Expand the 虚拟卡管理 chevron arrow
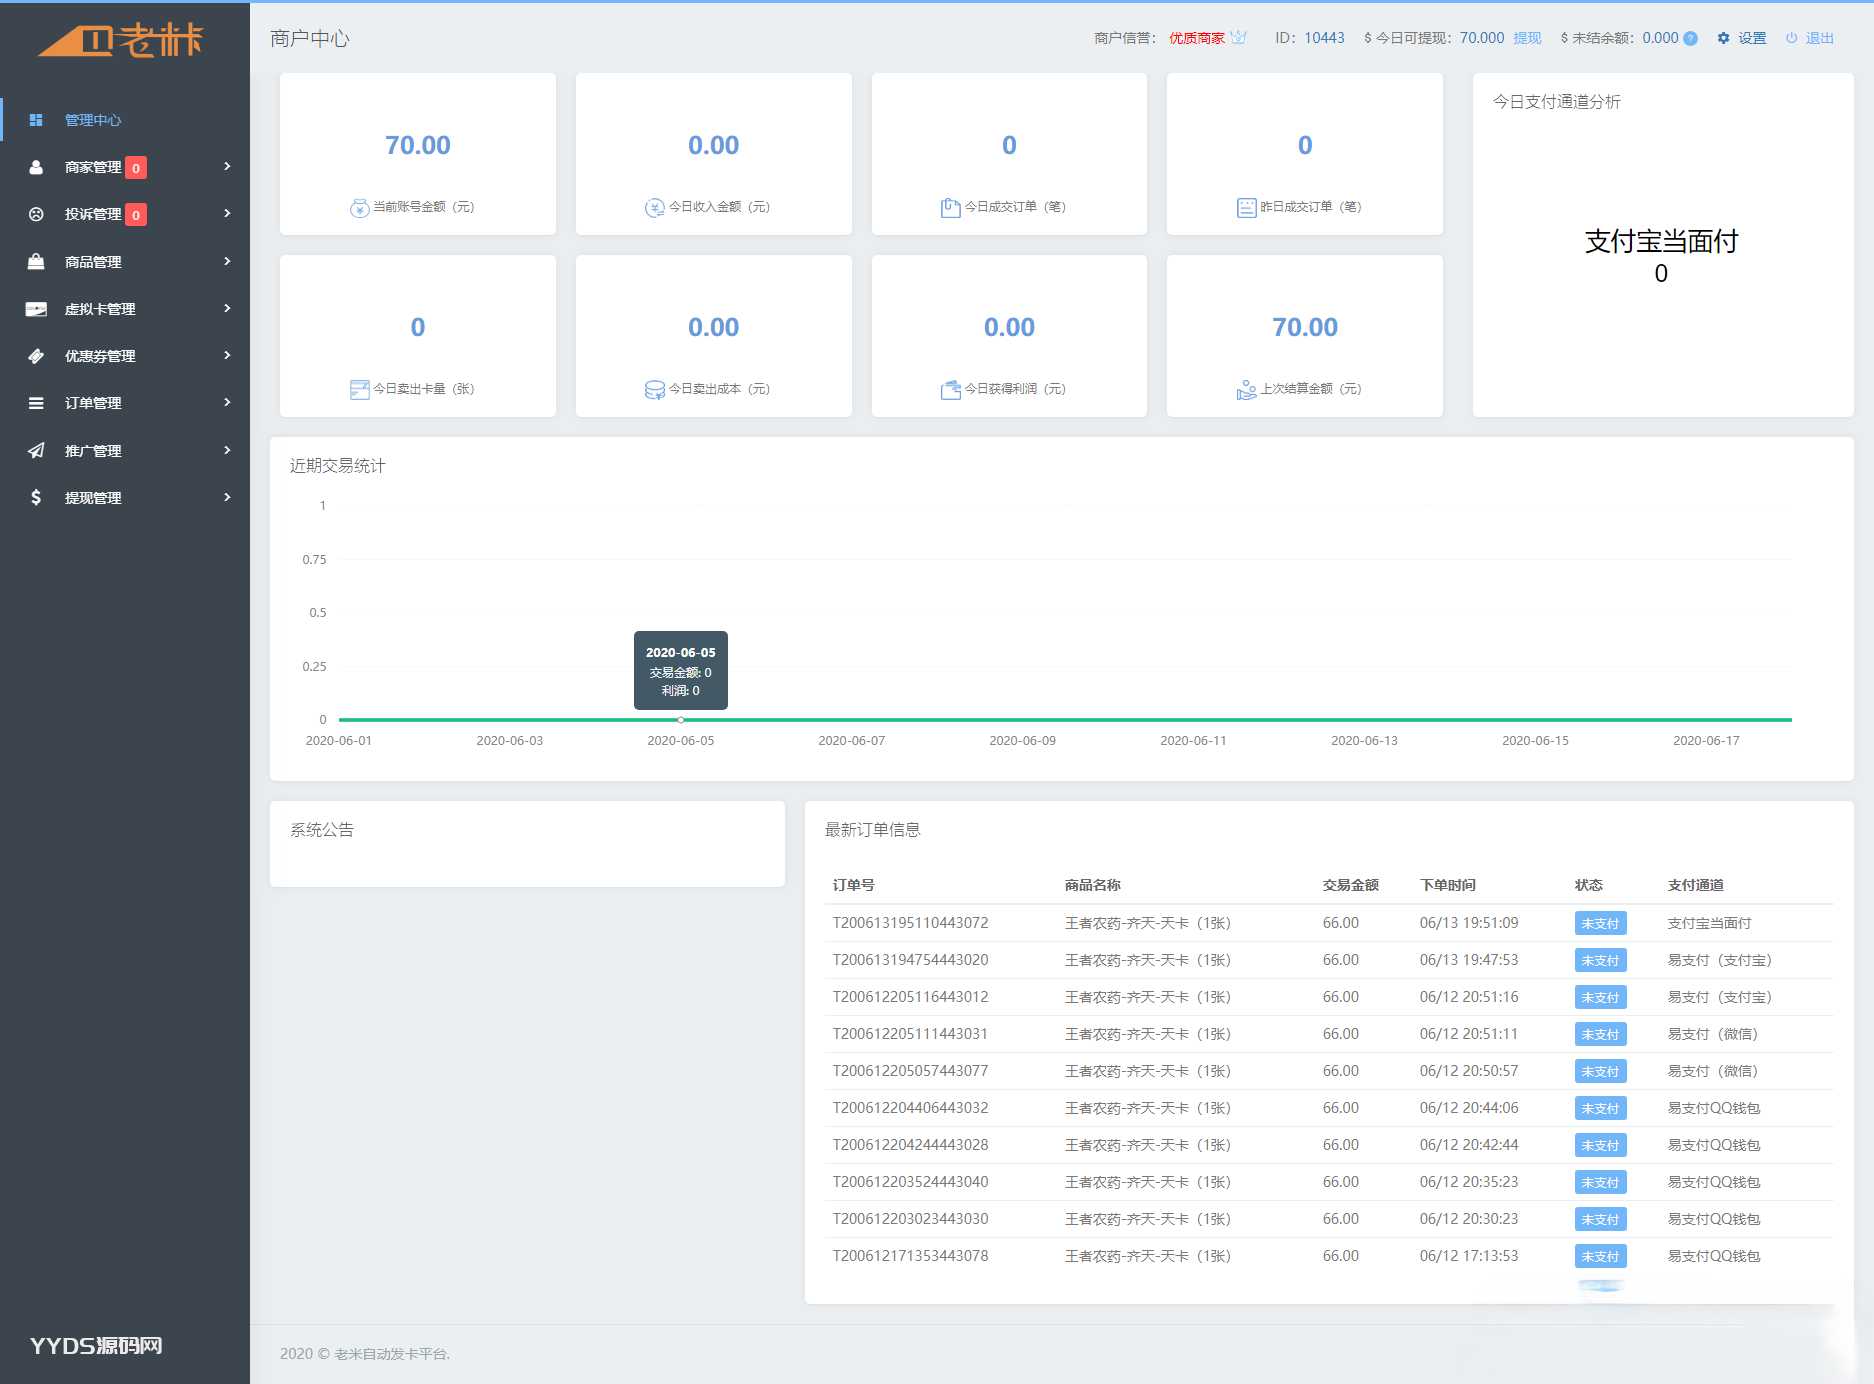This screenshot has height=1384, width=1874. (x=227, y=308)
